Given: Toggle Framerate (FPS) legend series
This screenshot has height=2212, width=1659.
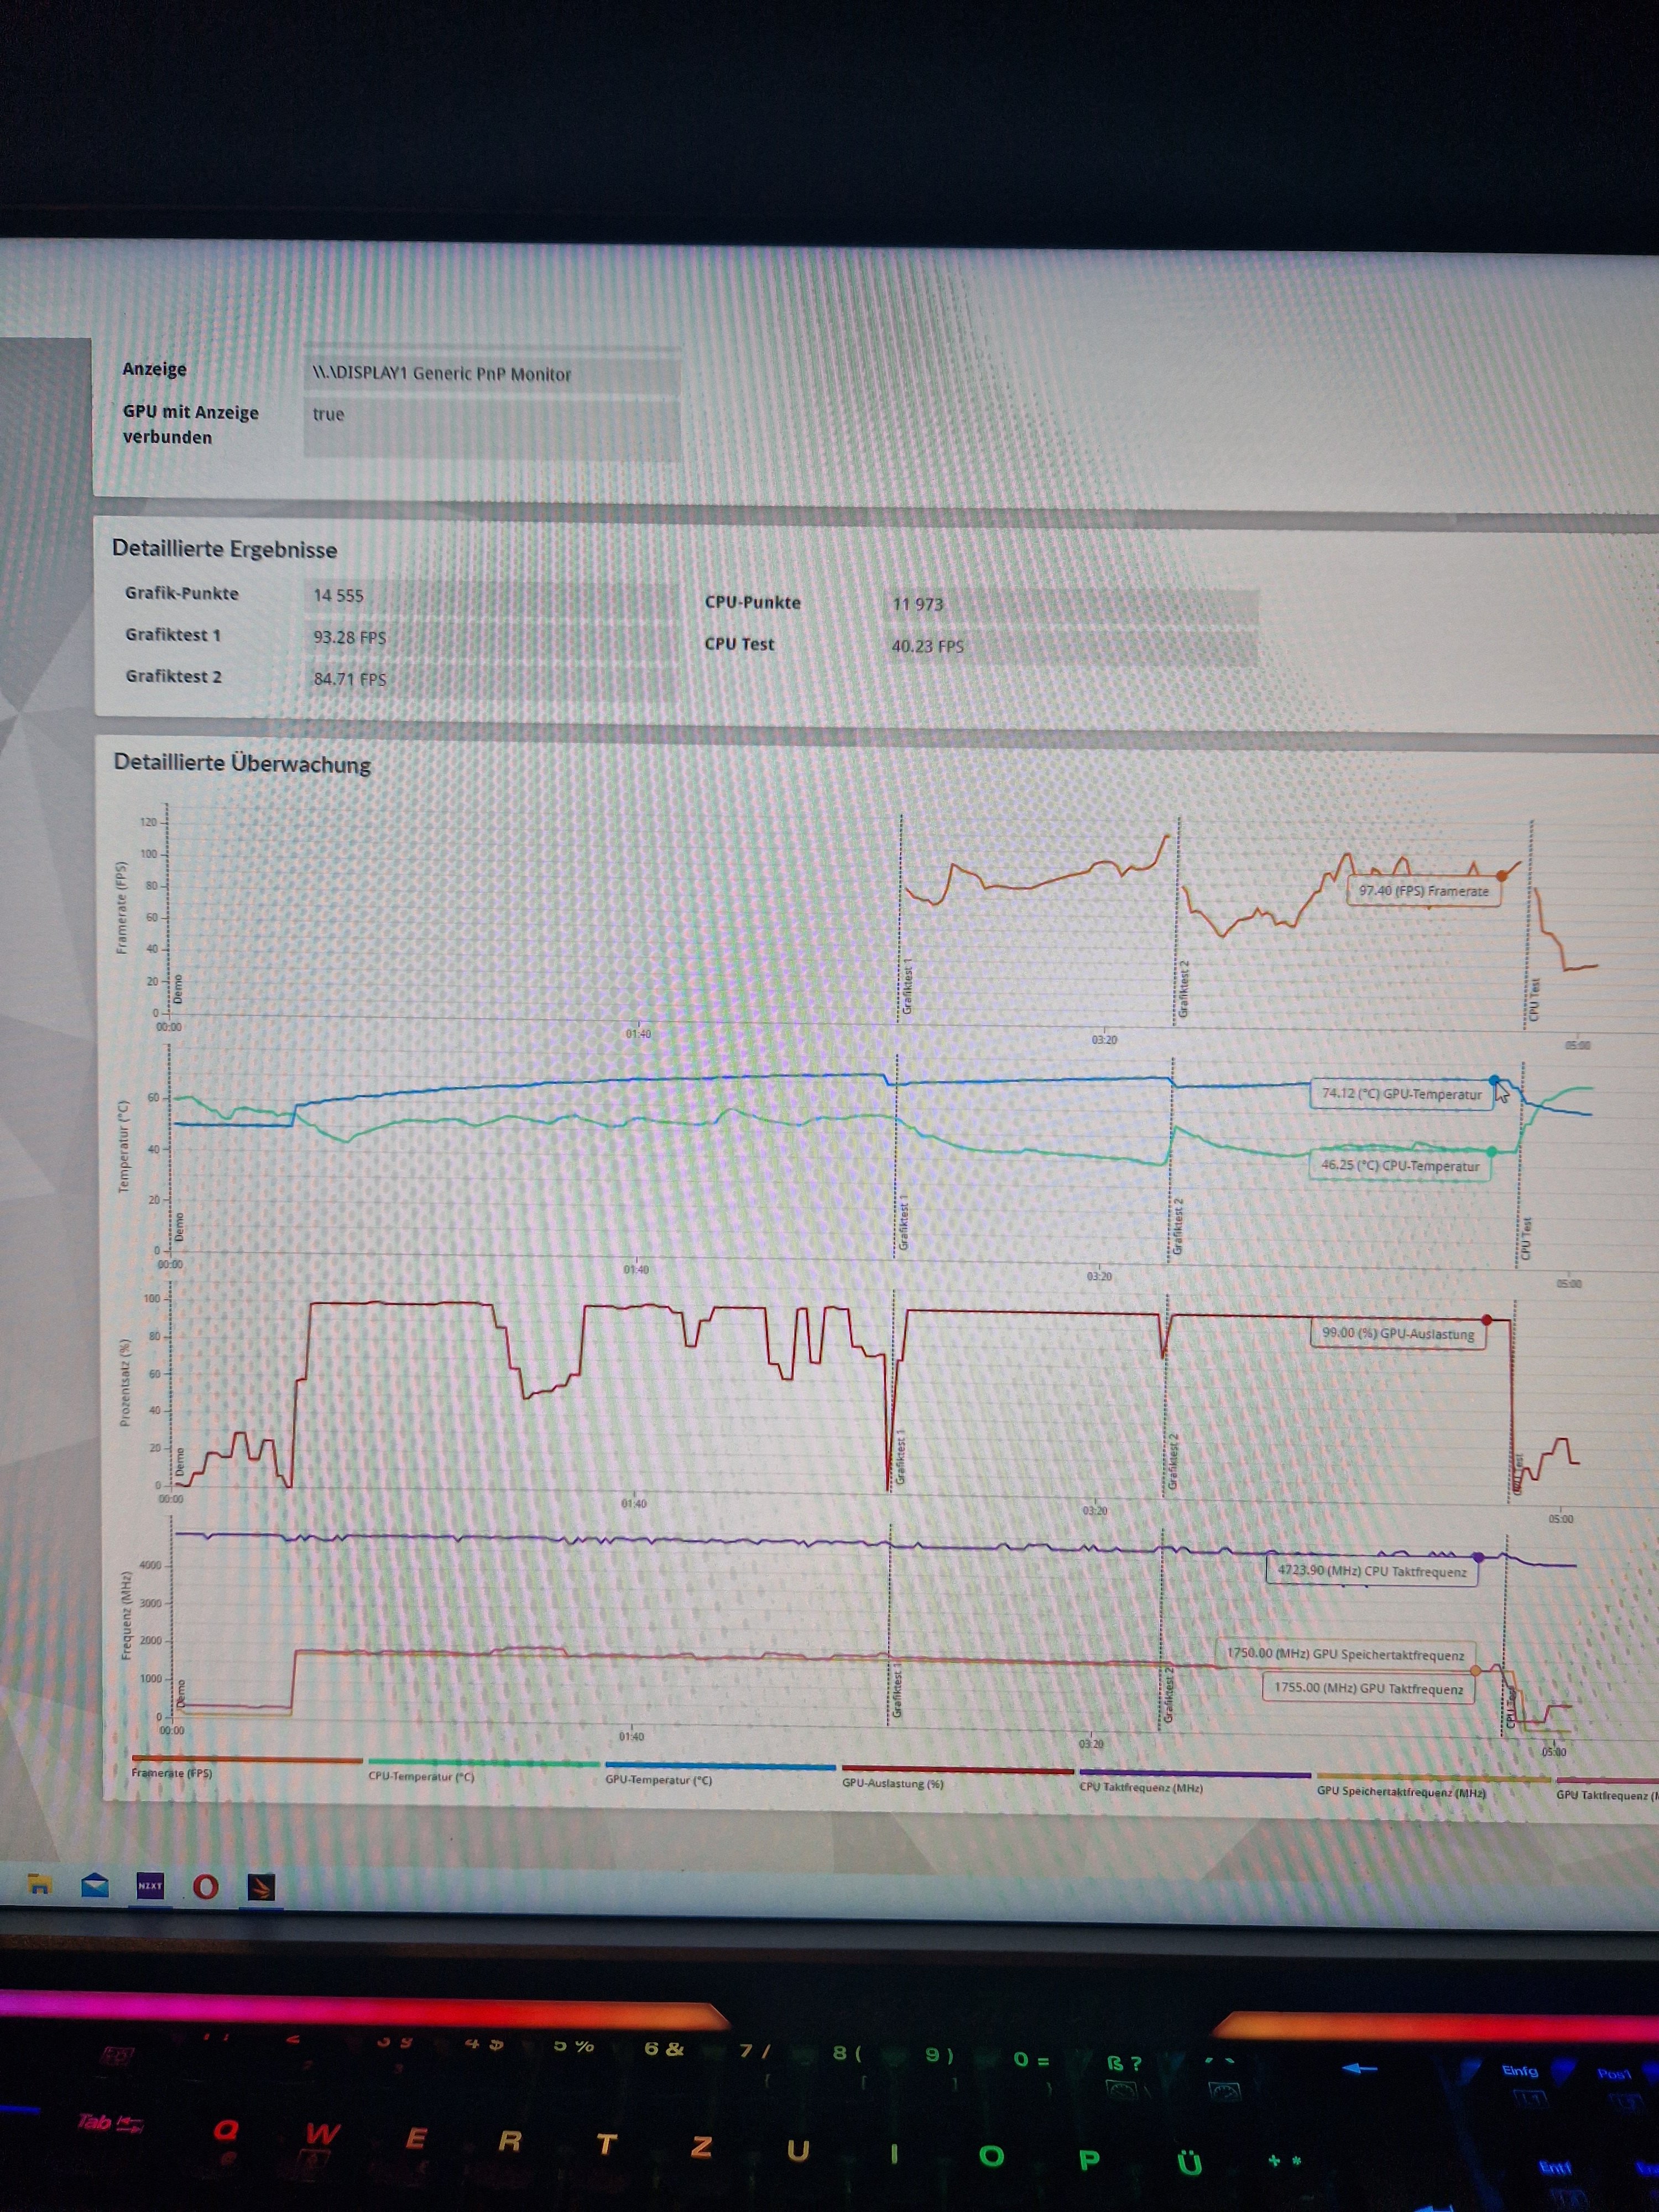Looking at the screenshot, I should point(171,1773).
